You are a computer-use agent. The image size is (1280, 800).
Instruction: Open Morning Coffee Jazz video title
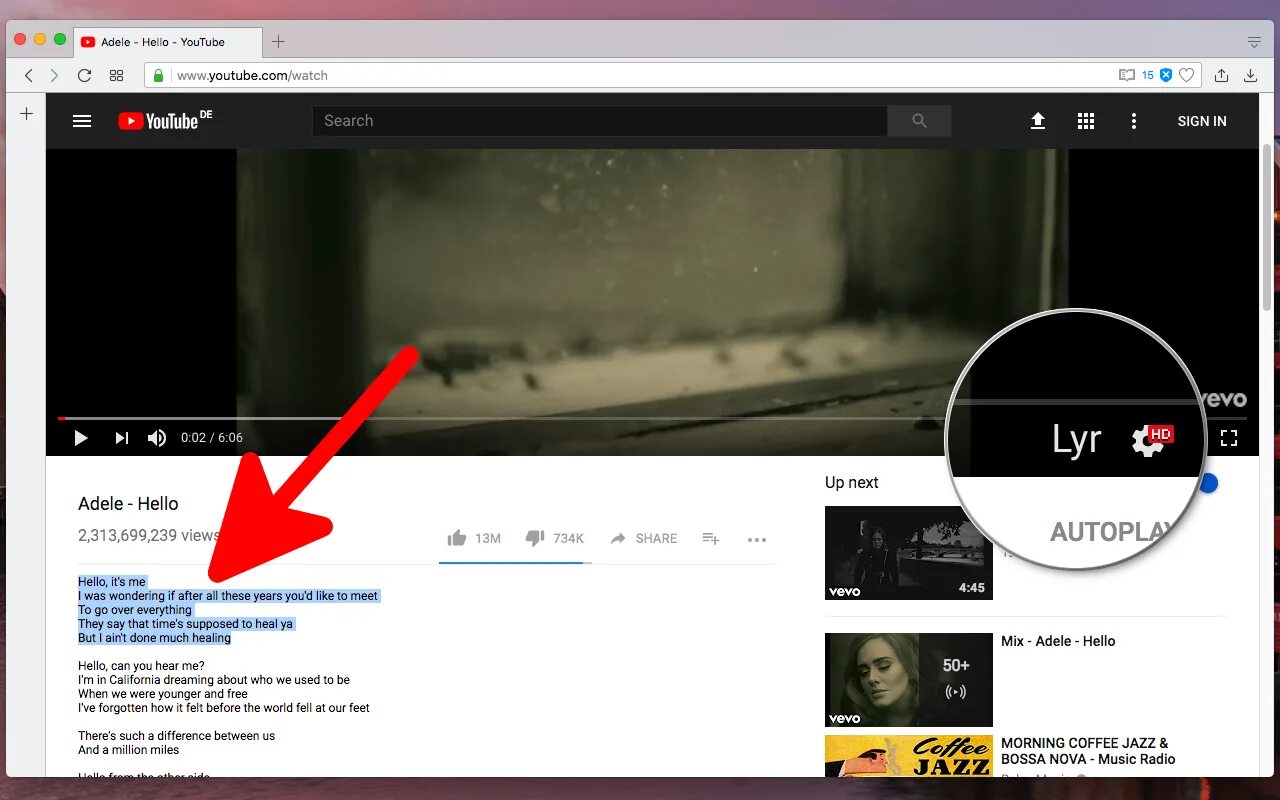pyautogui.click(x=1088, y=751)
